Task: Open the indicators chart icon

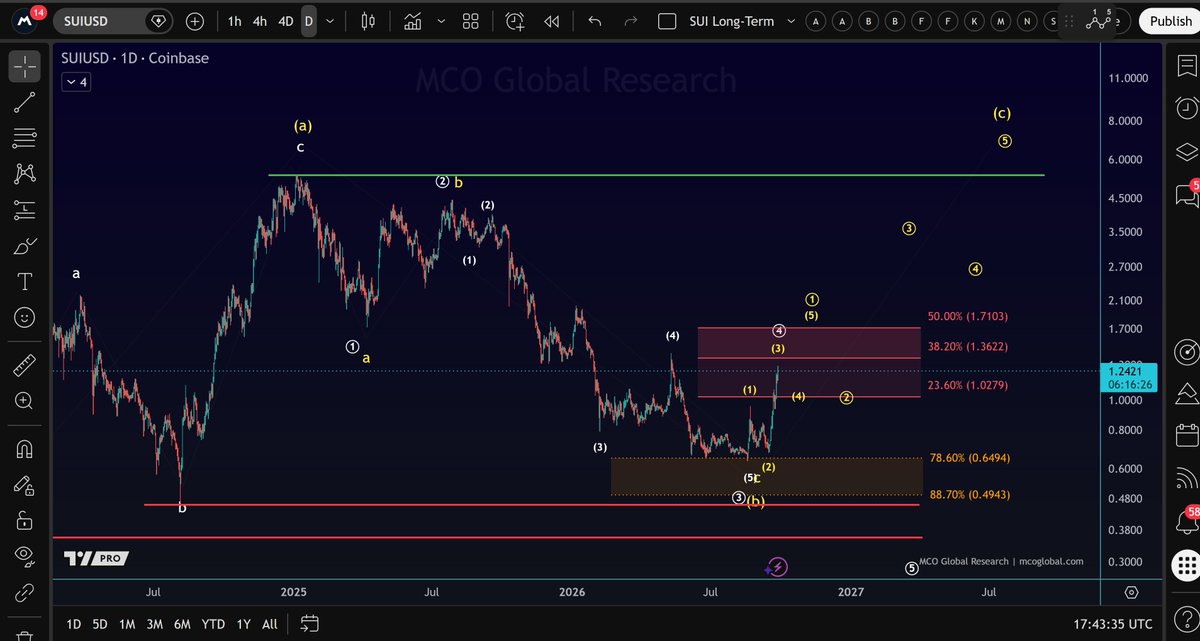Action: (411, 21)
